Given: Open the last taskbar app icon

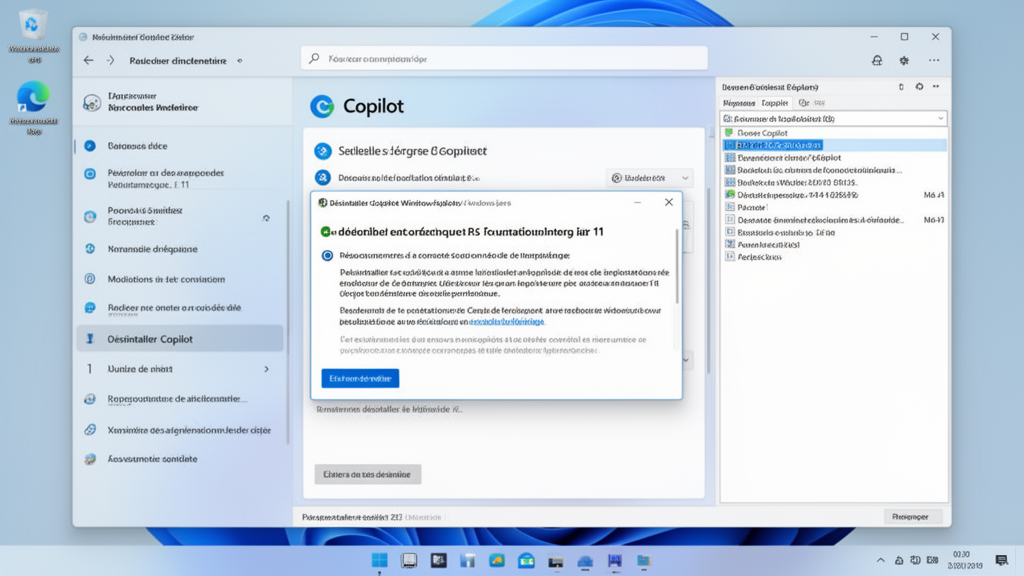Looking at the screenshot, I should (644, 560).
